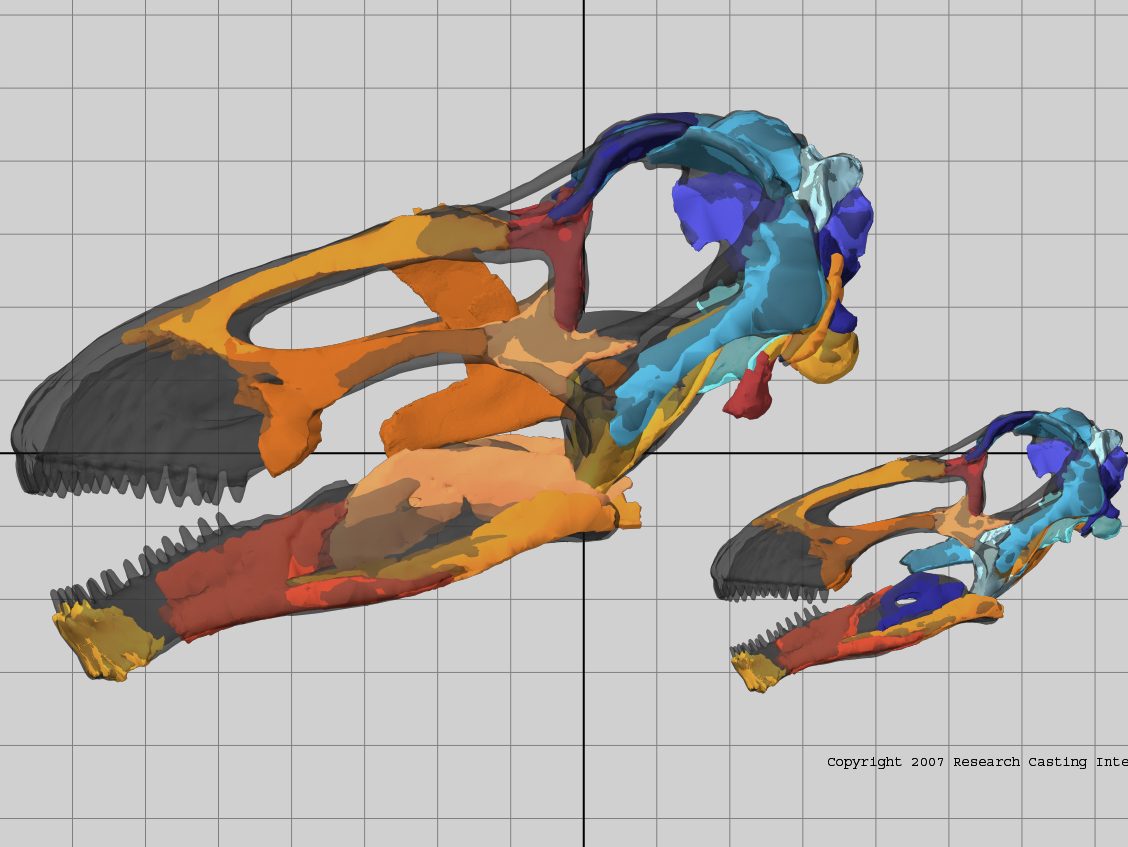Click the copyright 2007 Research Casting text
1128x847 pixels.
975,762
